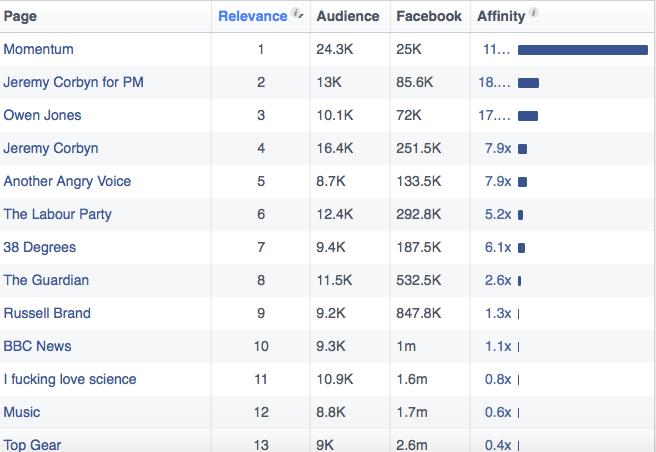The image size is (656, 452).
Task: Click Another Angry Voice's 7.9x affinity
Action: point(498,181)
